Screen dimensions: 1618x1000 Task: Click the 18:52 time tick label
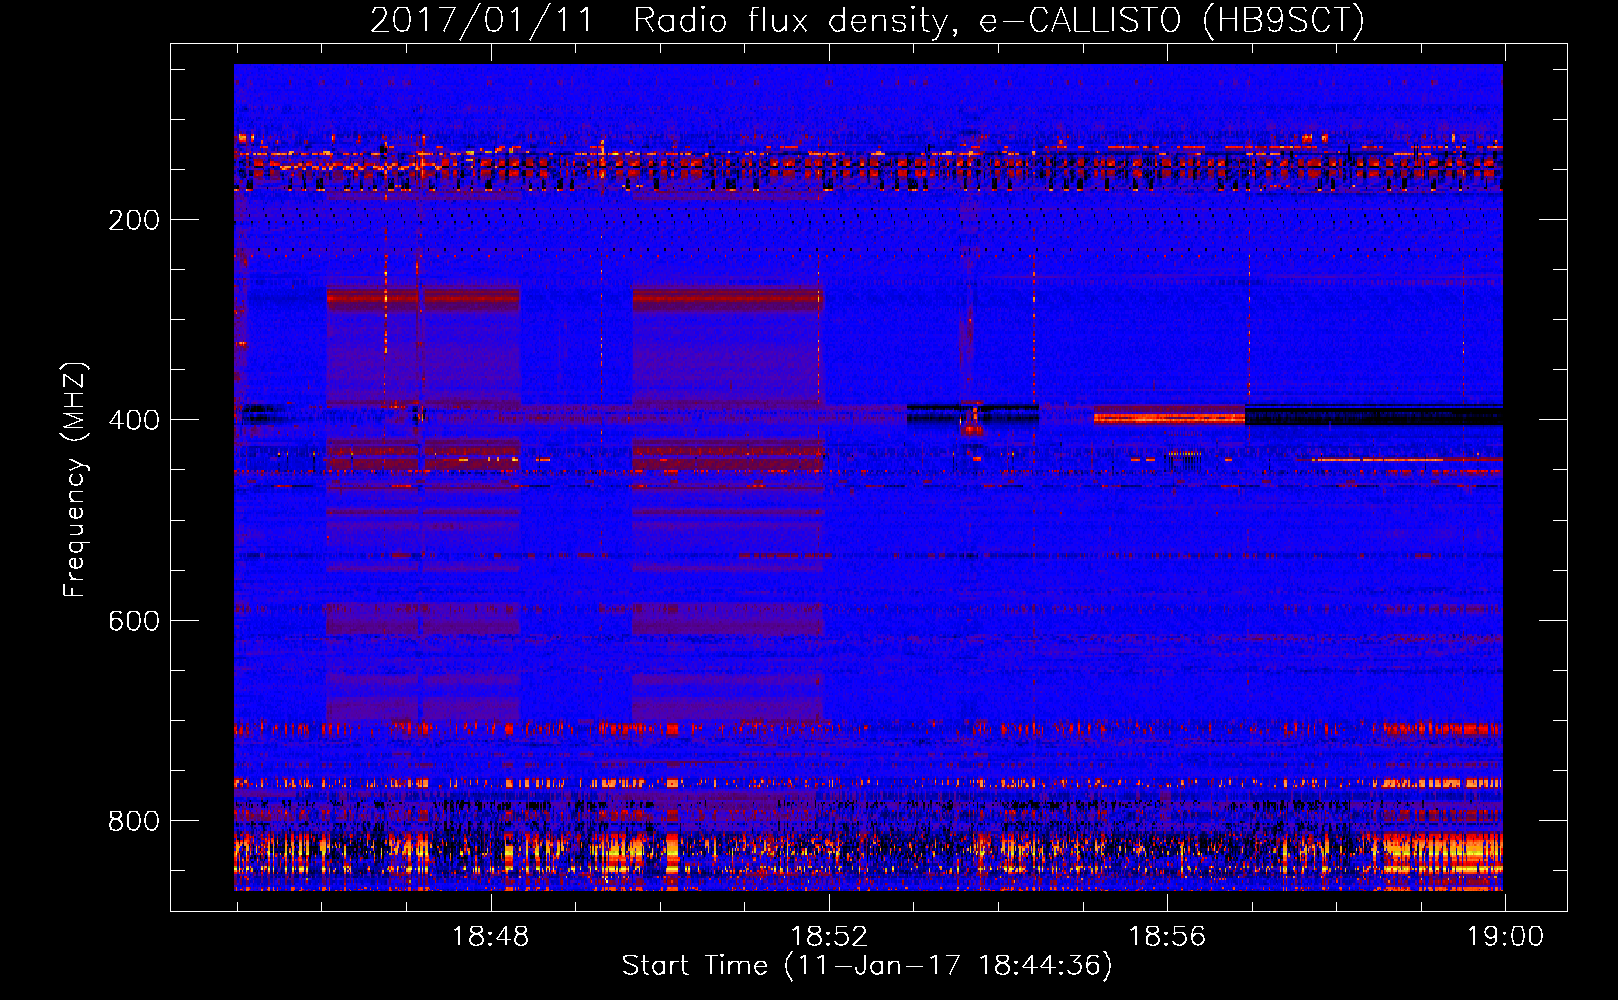(829, 937)
